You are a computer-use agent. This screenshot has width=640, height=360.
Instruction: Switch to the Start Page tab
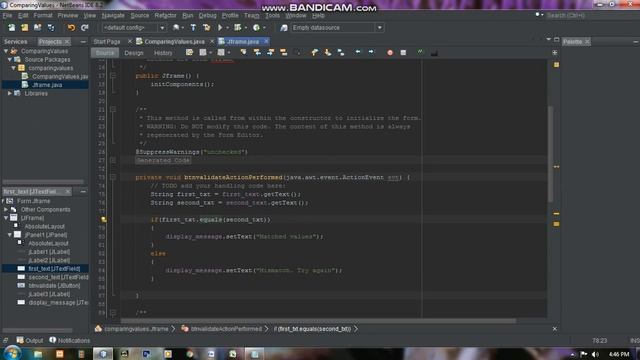pos(107,42)
